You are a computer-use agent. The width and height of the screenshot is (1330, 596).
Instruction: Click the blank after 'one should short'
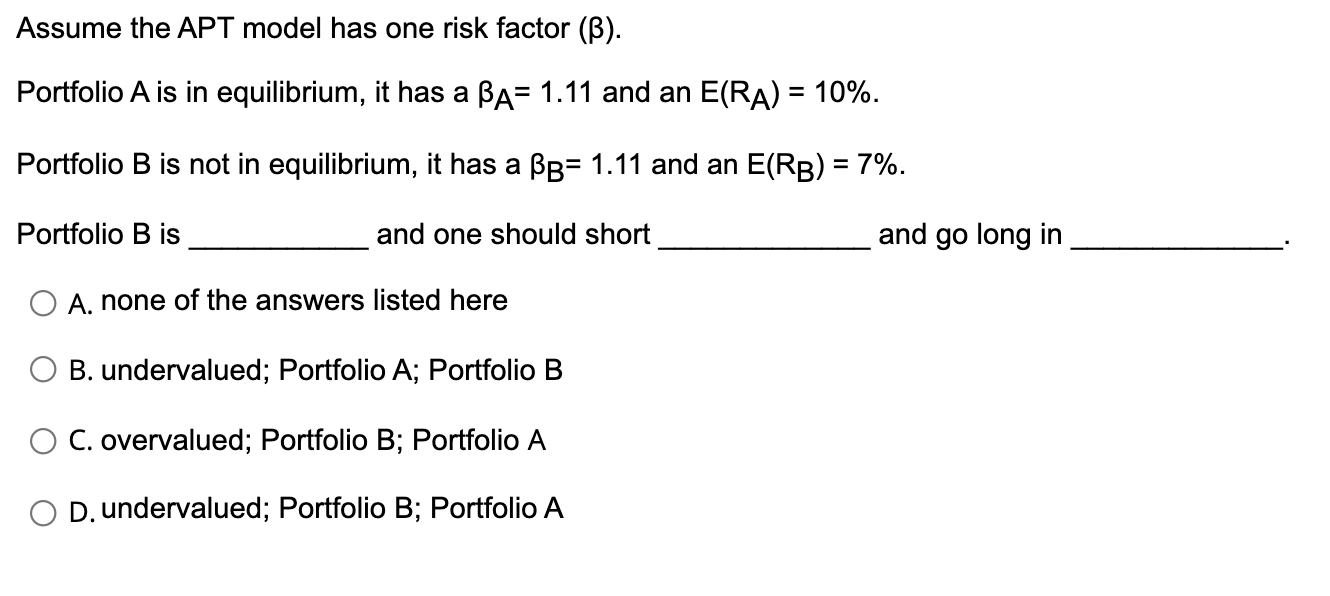(760, 240)
